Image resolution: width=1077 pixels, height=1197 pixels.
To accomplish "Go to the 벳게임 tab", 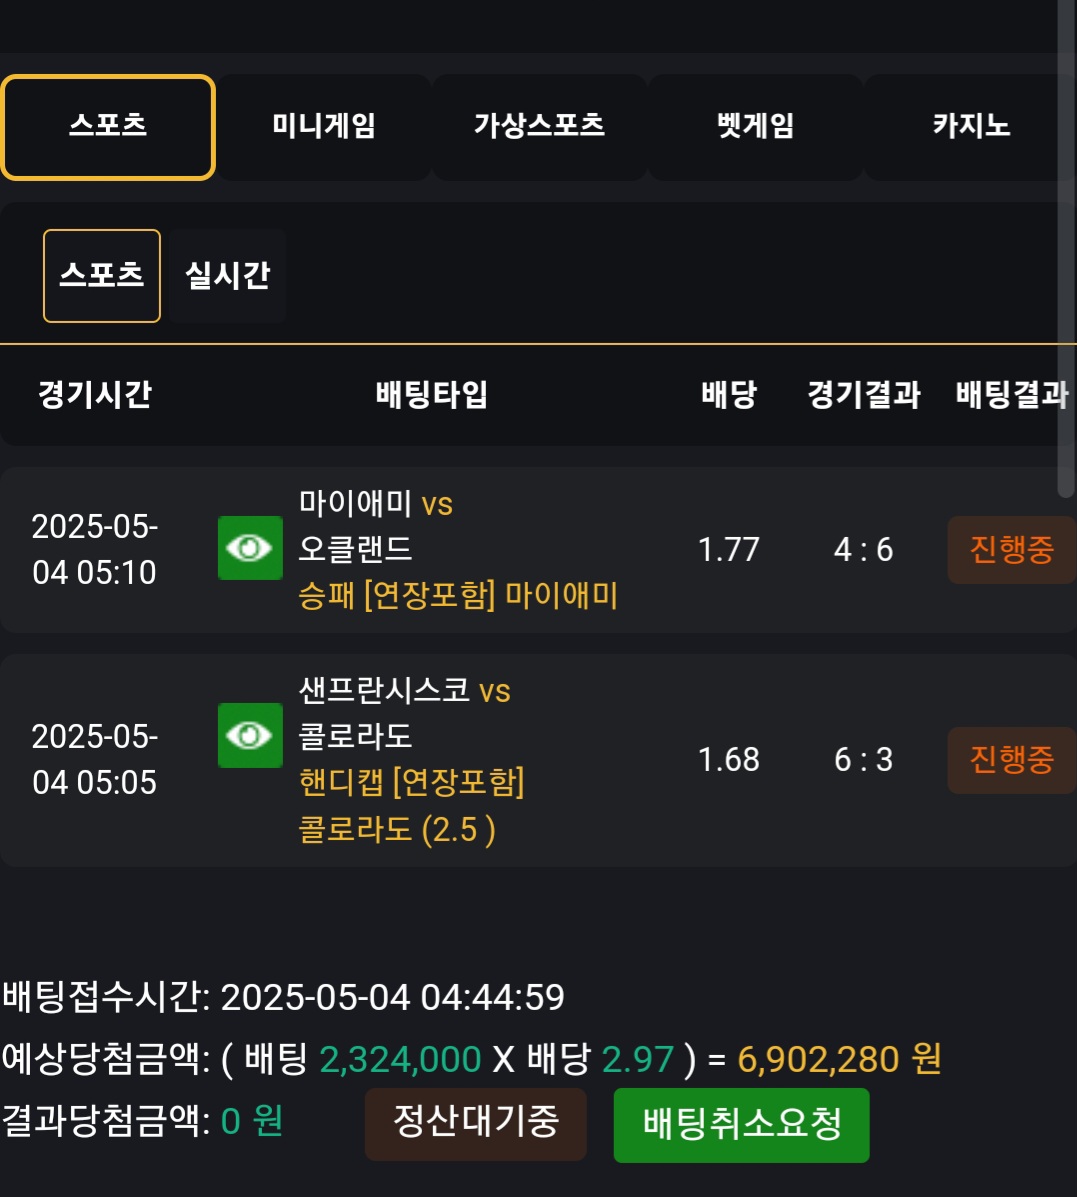I will pyautogui.click(x=755, y=127).
